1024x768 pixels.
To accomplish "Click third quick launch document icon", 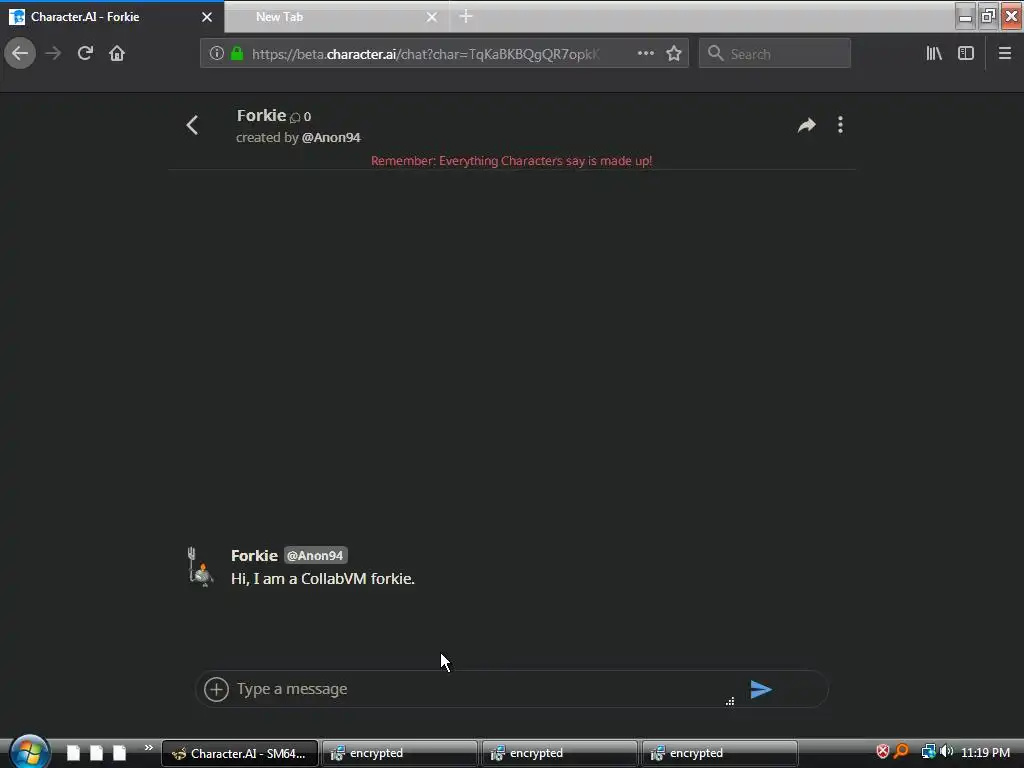I will click(x=119, y=753).
